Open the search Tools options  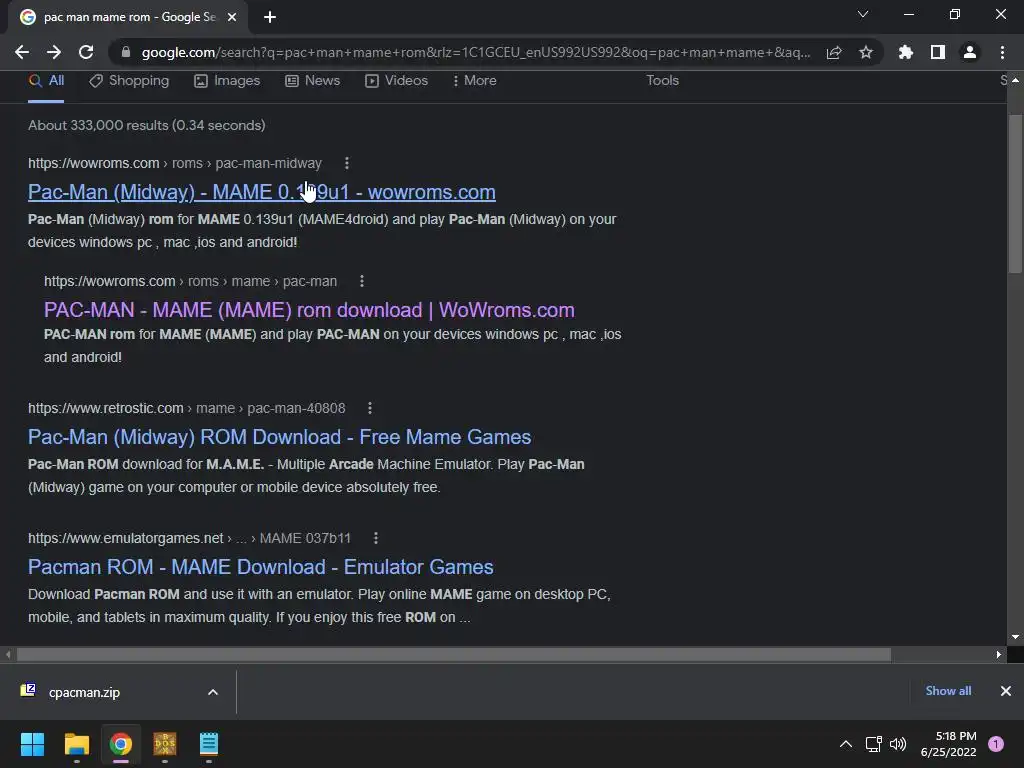(662, 80)
